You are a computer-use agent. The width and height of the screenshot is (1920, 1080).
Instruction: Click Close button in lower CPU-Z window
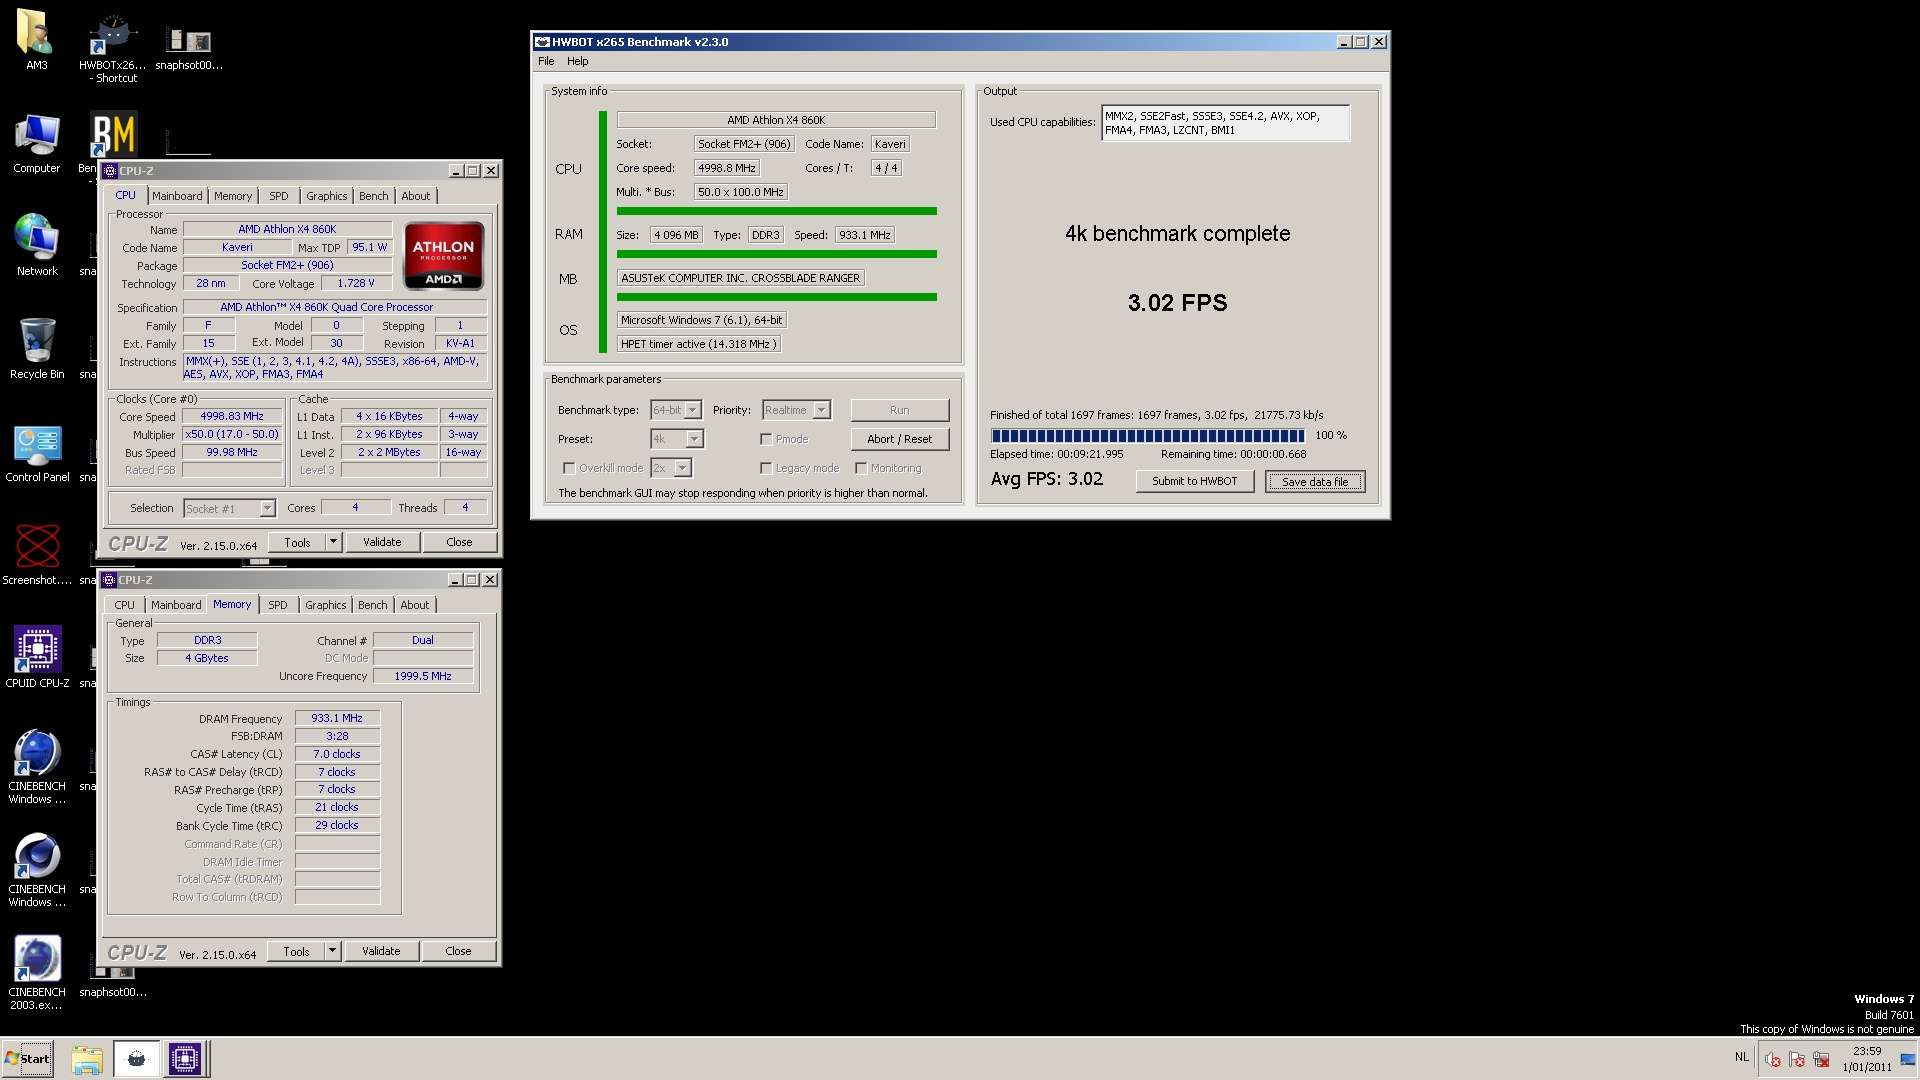(x=459, y=951)
